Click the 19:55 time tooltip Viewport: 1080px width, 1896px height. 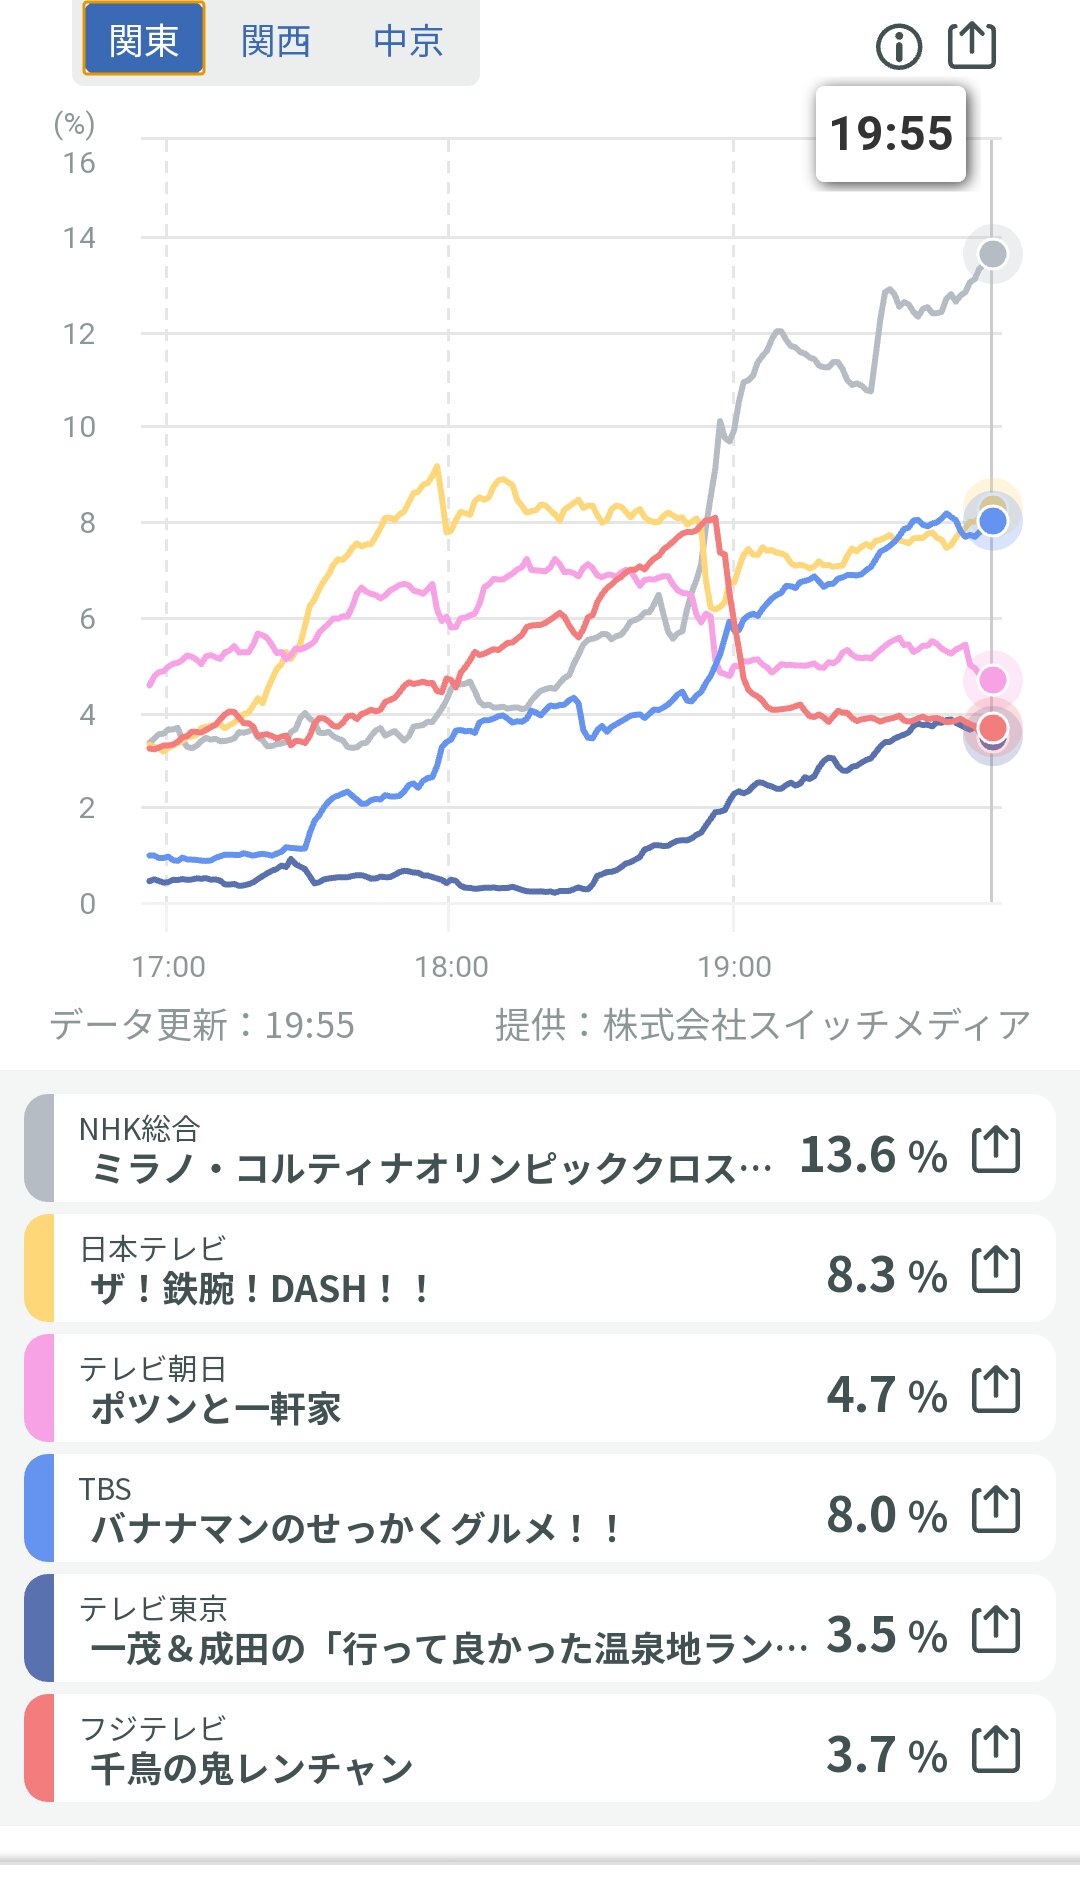(891, 134)
